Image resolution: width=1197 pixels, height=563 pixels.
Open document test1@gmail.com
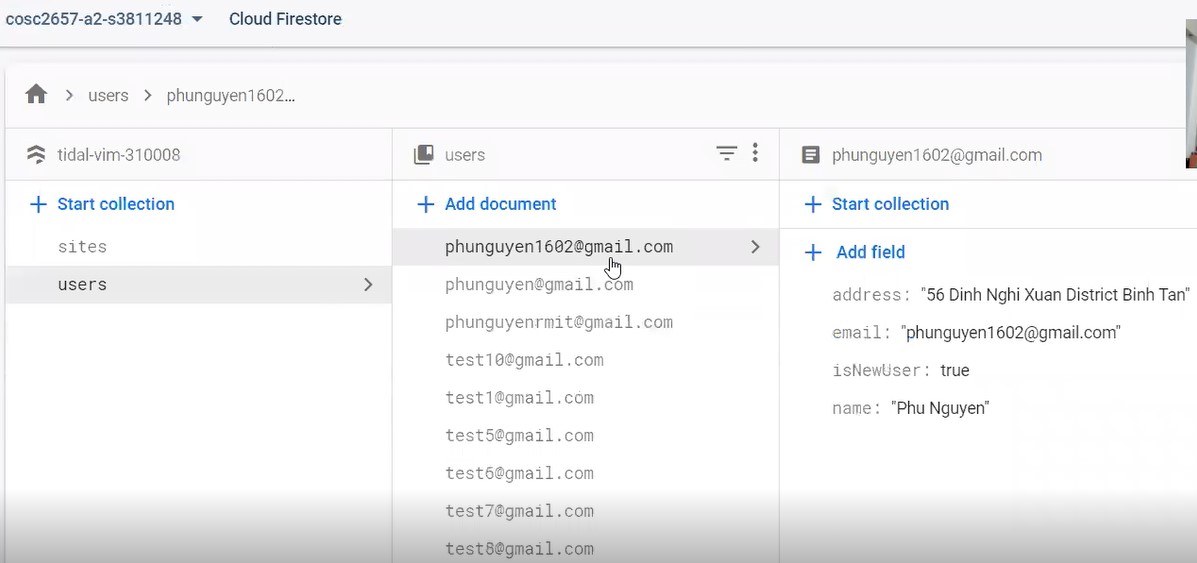tap(519, 398)
